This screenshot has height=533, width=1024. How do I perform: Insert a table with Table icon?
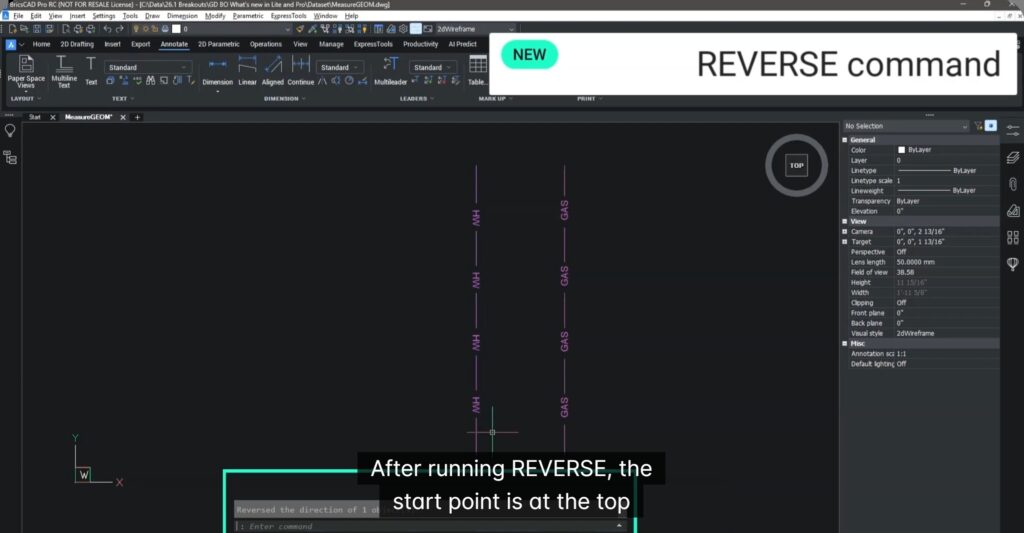477,70
